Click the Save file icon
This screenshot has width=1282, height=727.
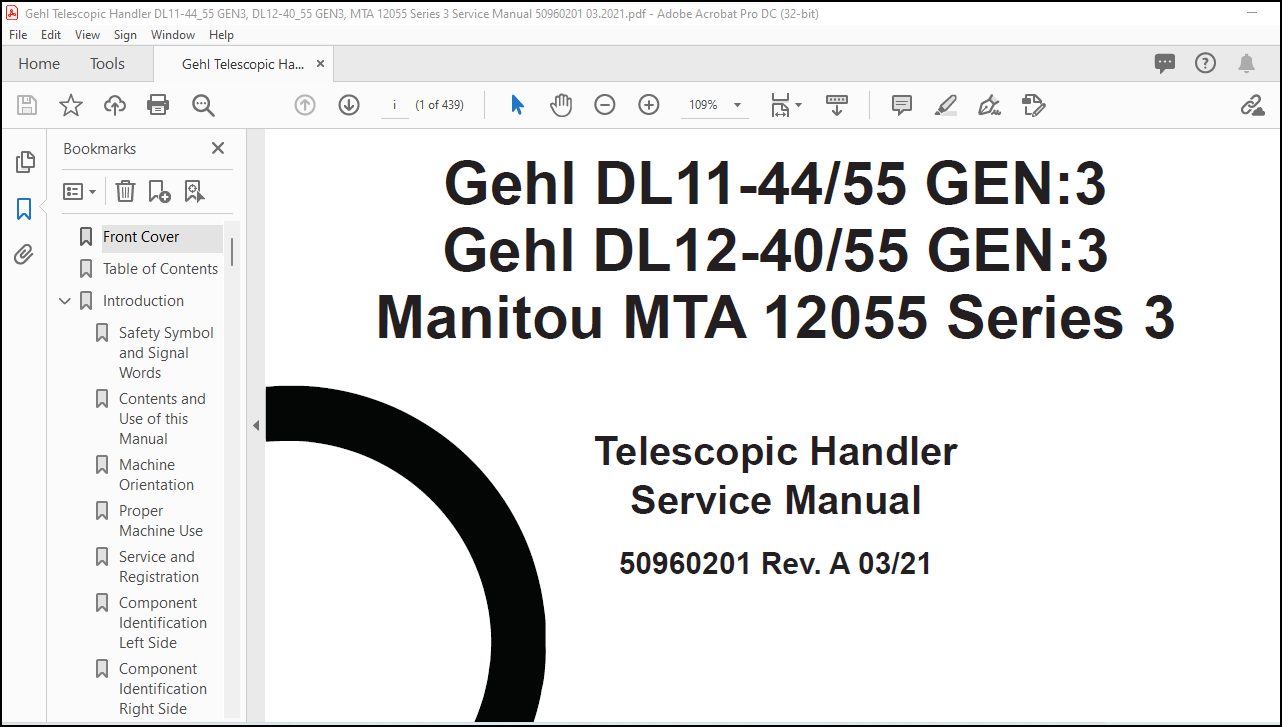coord(27,105)
